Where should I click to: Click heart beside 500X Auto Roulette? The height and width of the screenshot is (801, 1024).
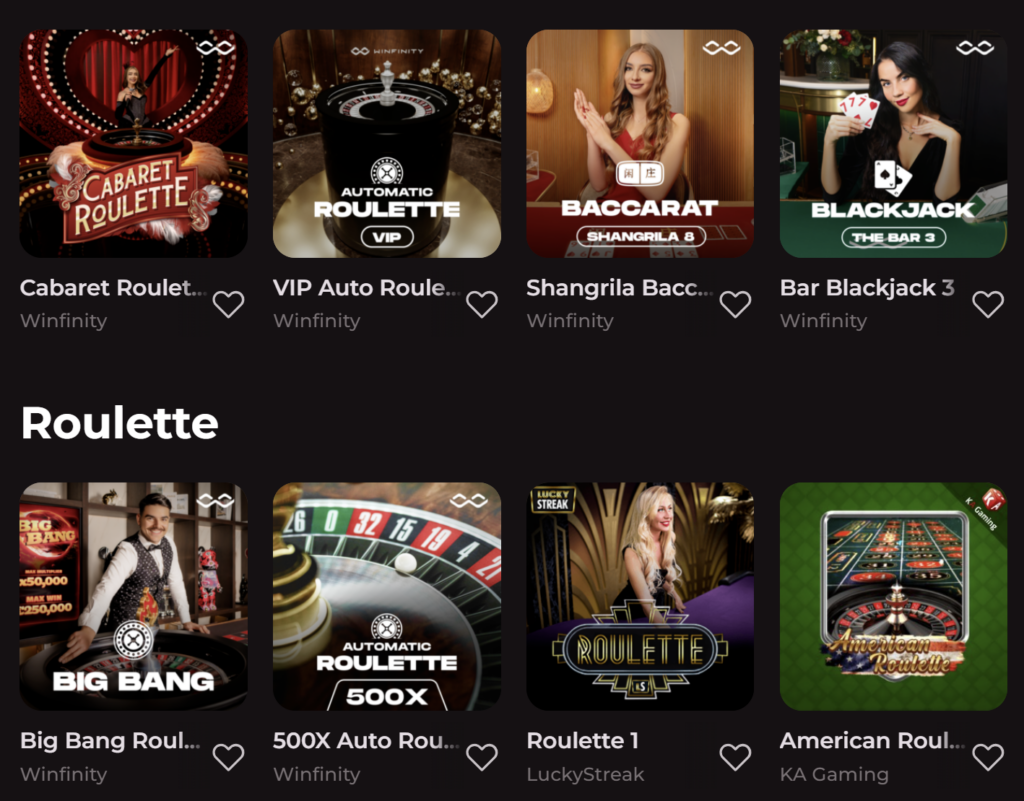pos(482,757)
